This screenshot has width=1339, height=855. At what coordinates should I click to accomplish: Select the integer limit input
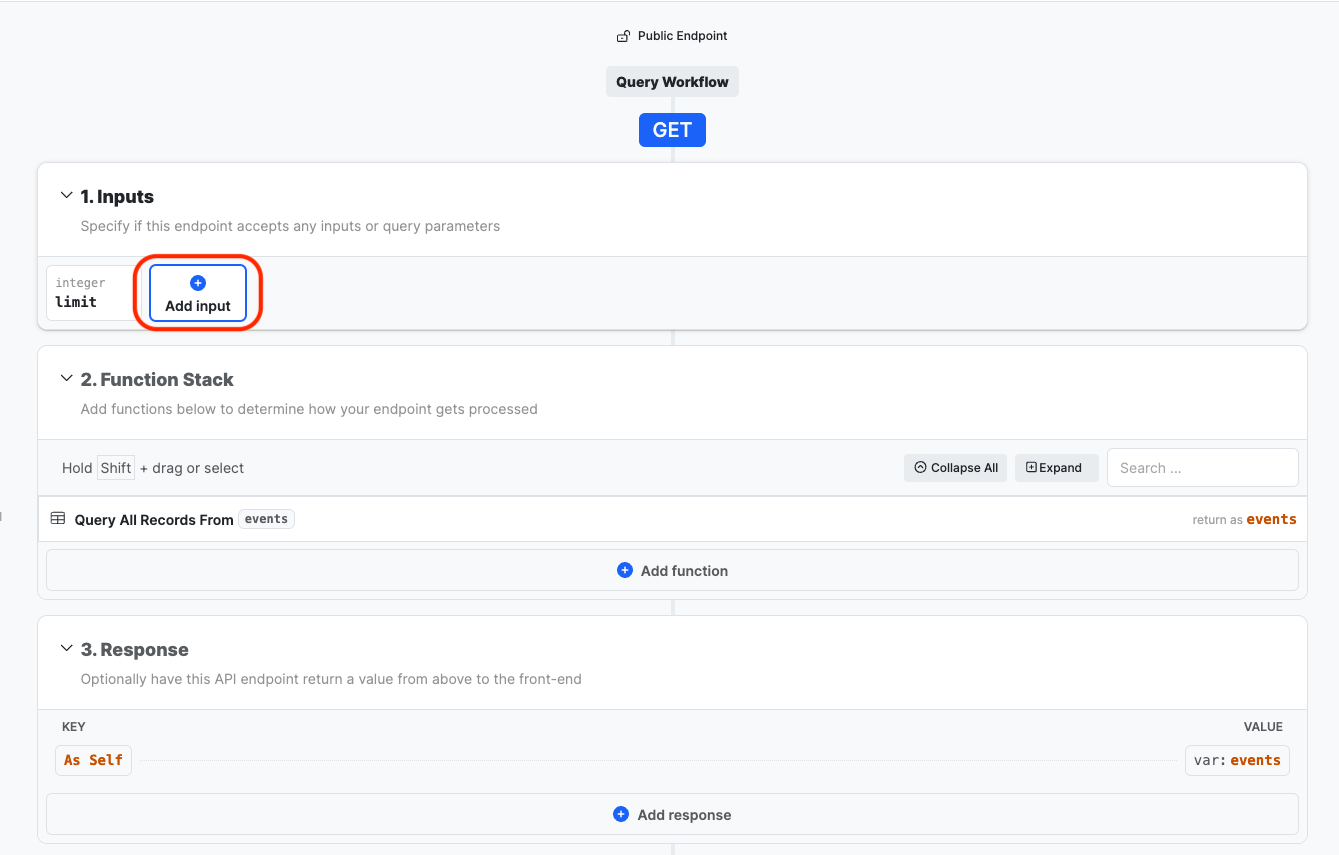pyautogui.click(x=92, y=293)
